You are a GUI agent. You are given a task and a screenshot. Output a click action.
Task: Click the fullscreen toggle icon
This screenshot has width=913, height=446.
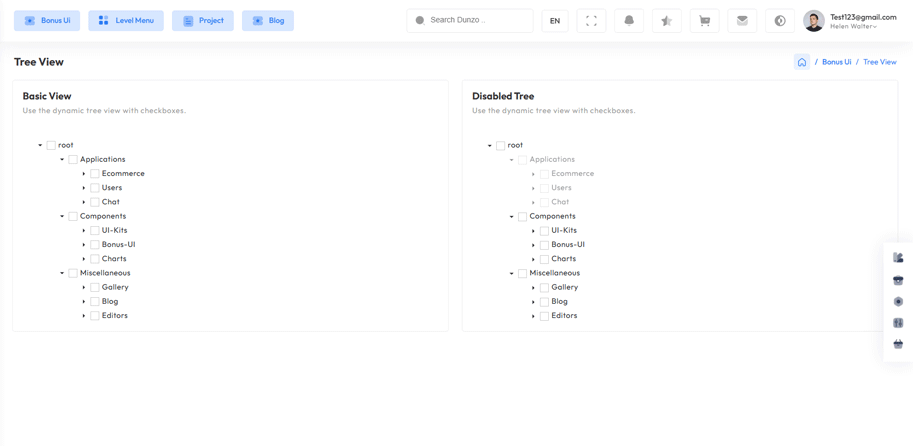pos(591,20)
